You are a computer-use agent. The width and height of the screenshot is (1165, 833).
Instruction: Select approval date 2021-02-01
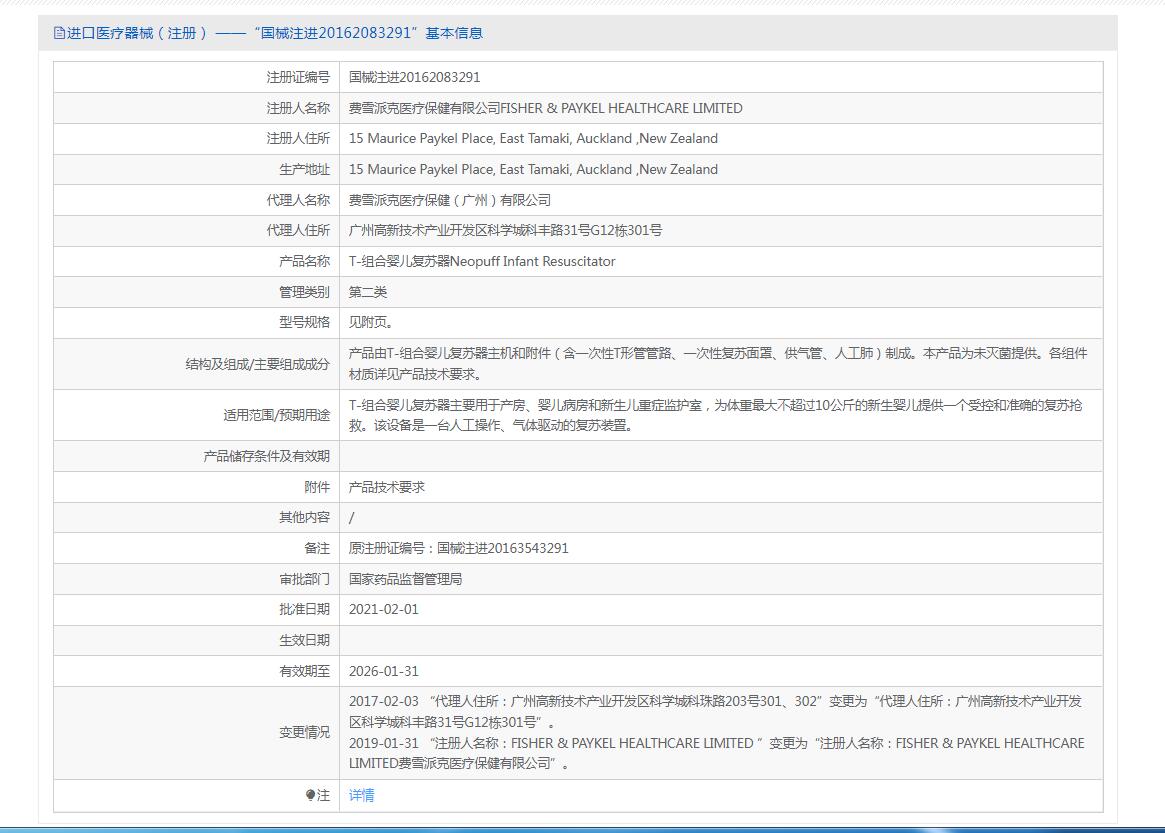(383, 609)
